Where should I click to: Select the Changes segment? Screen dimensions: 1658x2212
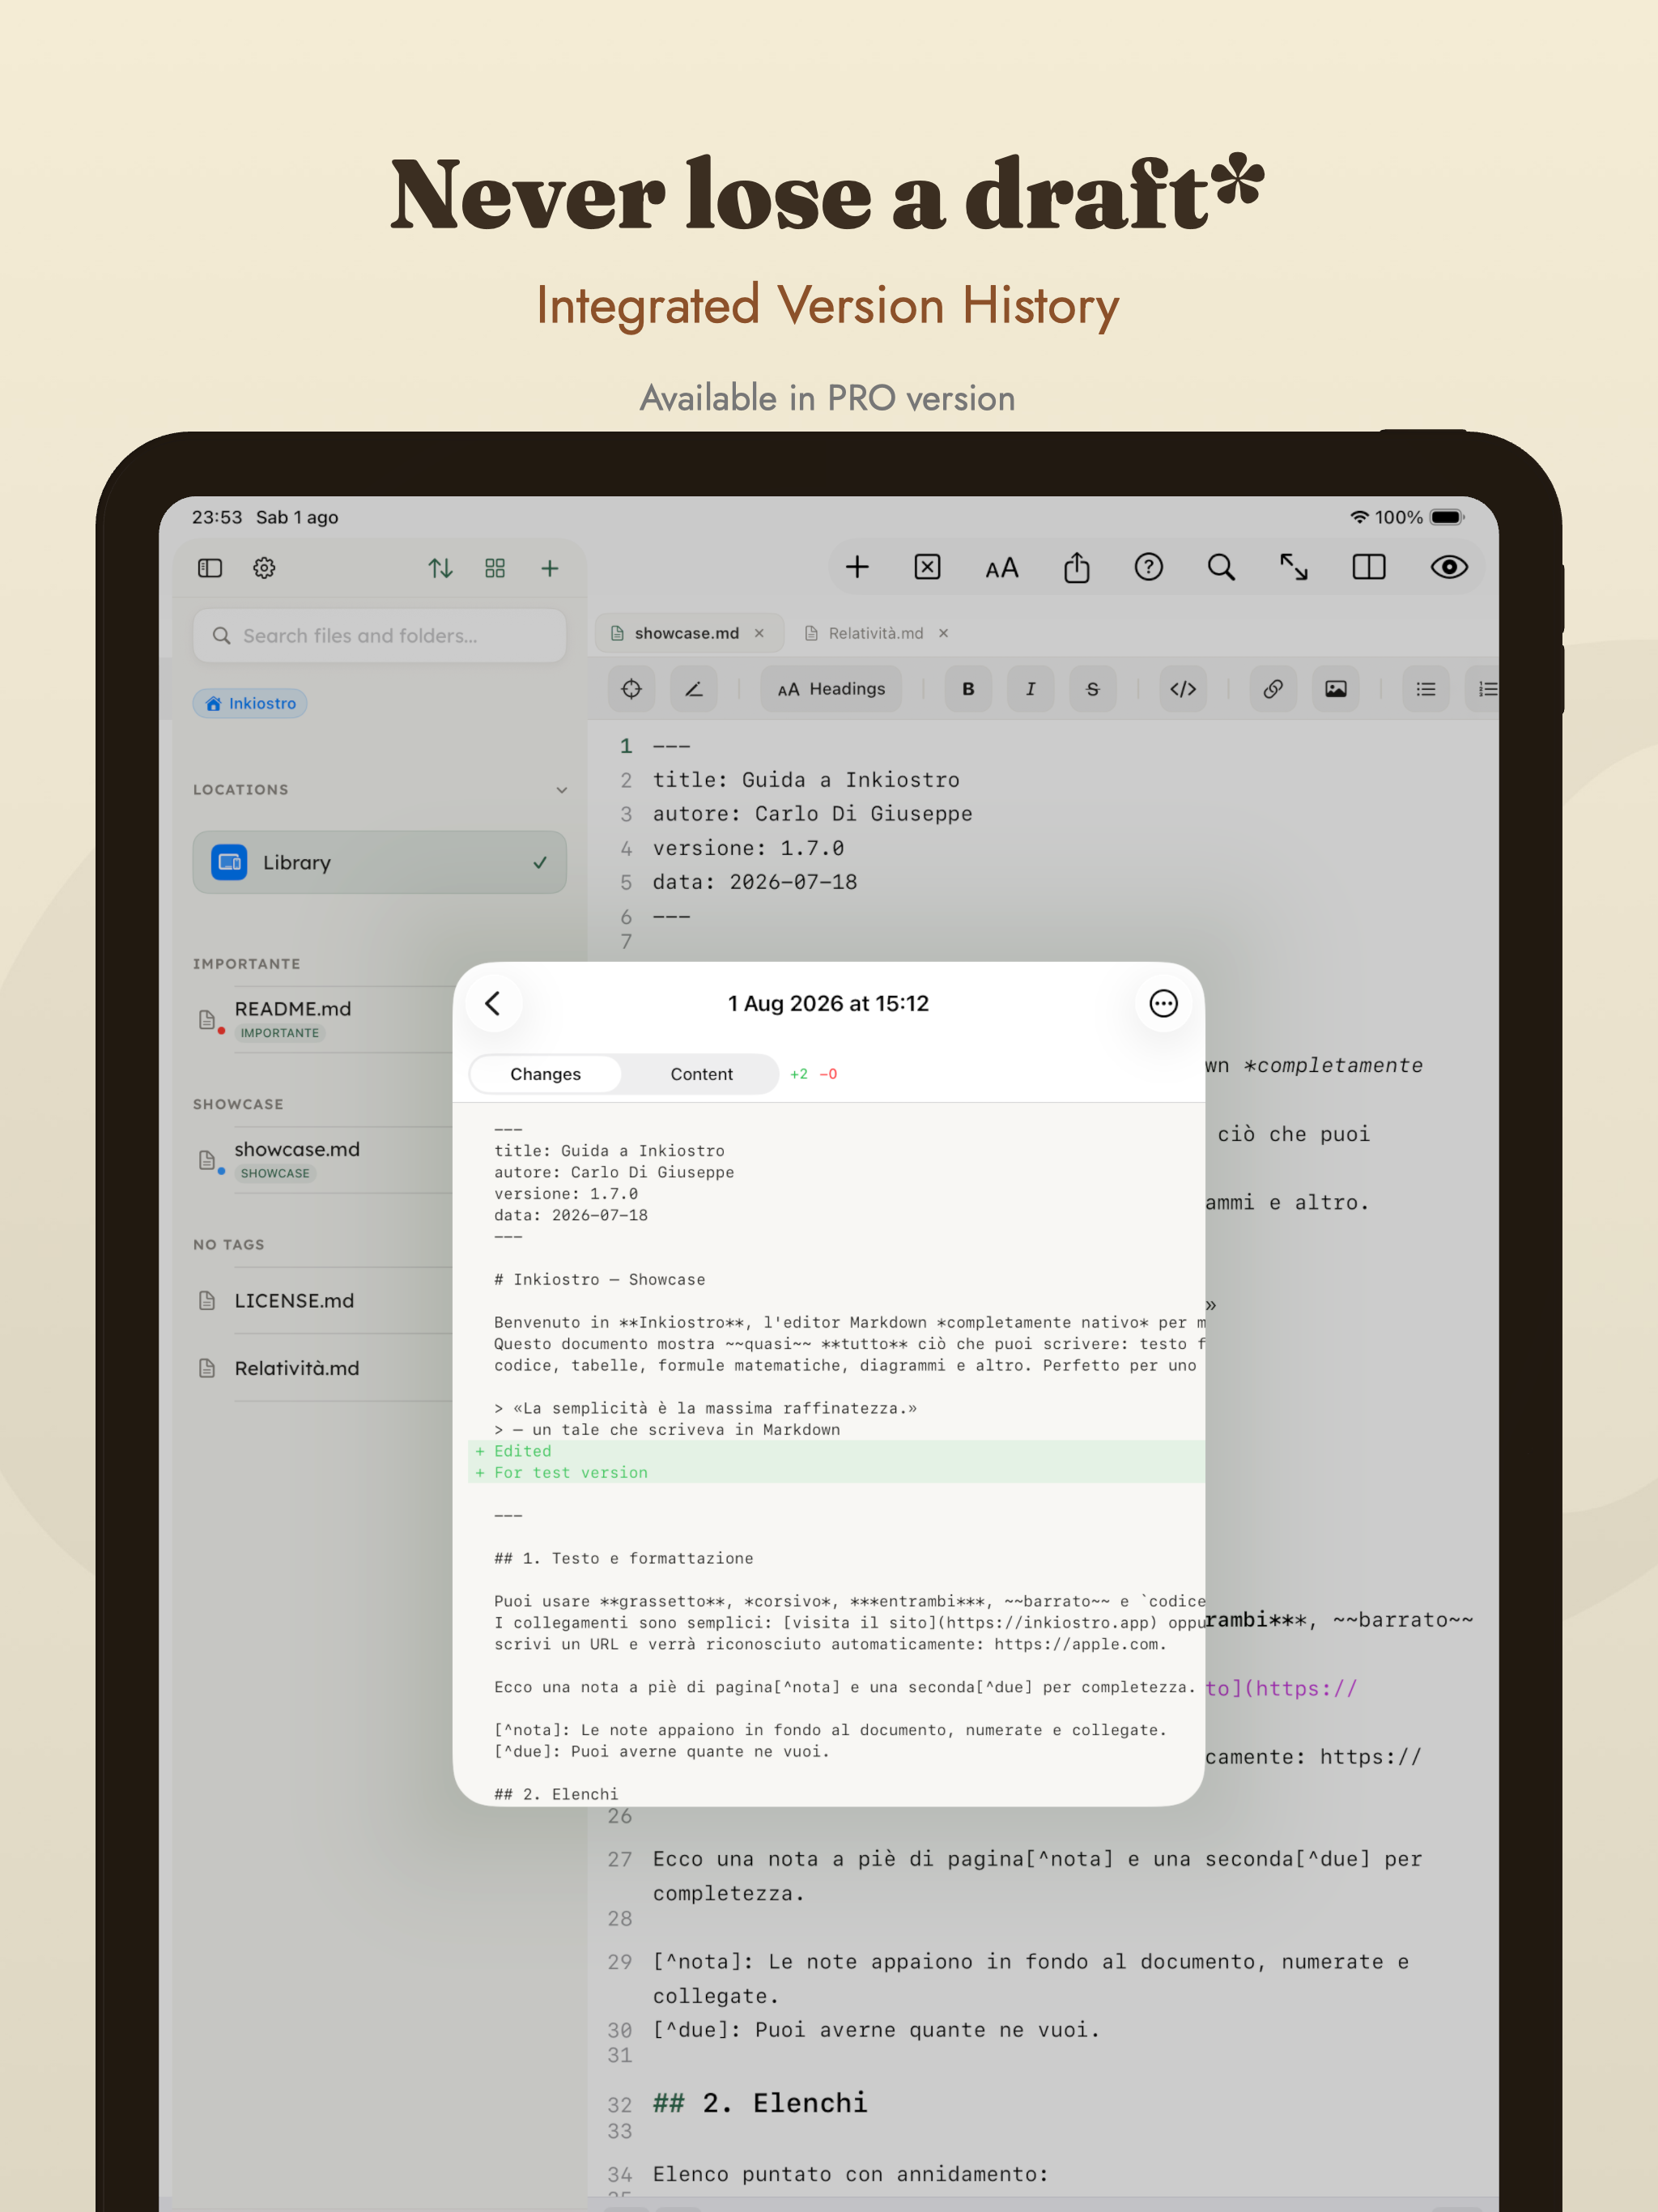[545, 1074]
